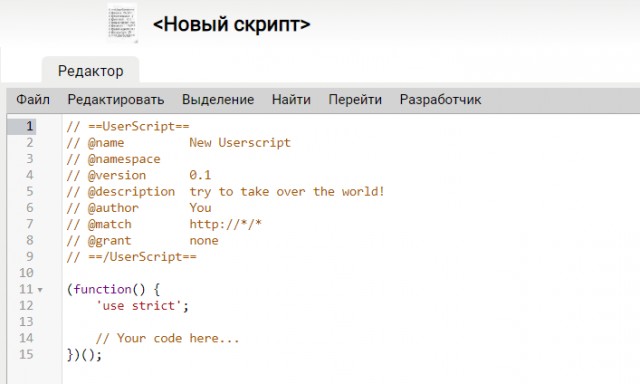Open the Файл menu
Screen dimensions: 640x384
[33, 100]
